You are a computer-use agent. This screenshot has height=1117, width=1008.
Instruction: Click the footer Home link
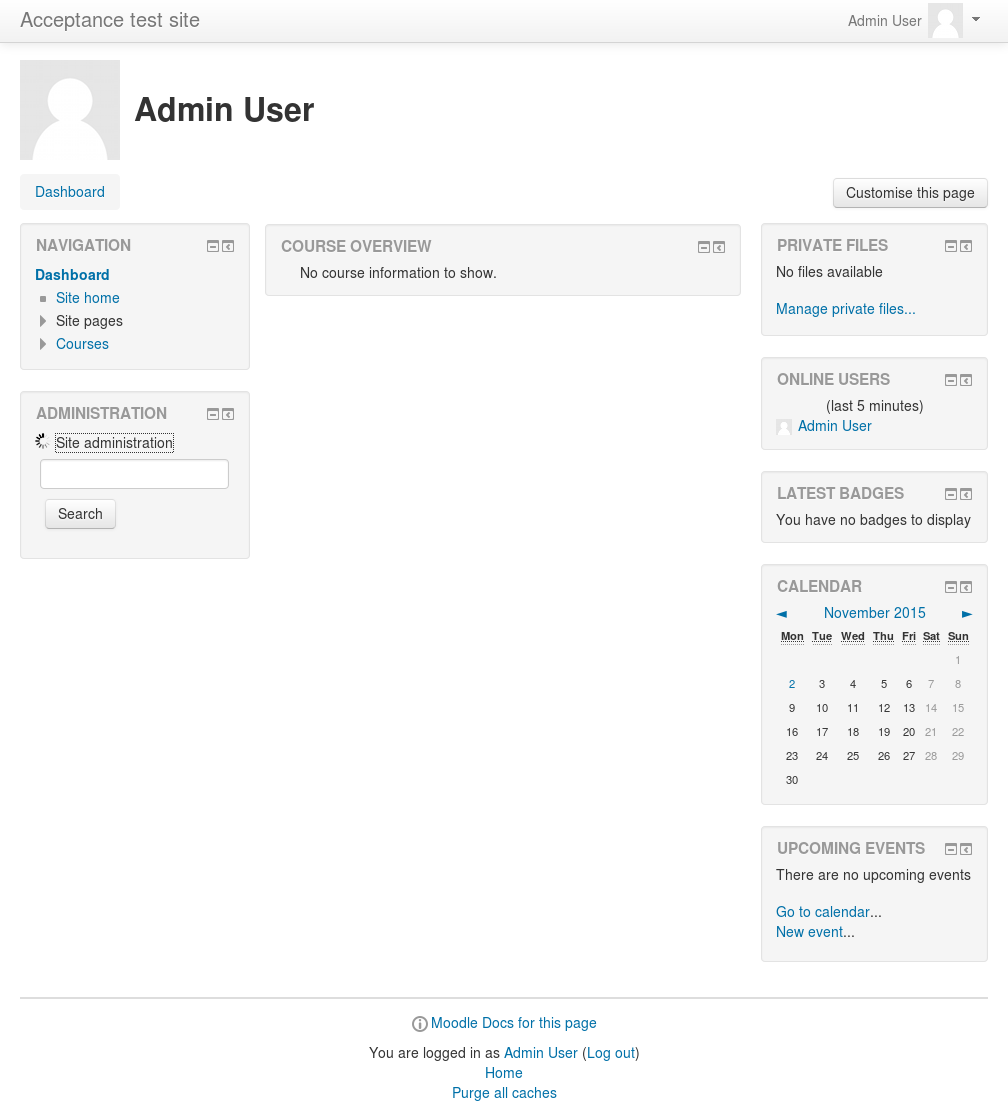coord(504,1074)
